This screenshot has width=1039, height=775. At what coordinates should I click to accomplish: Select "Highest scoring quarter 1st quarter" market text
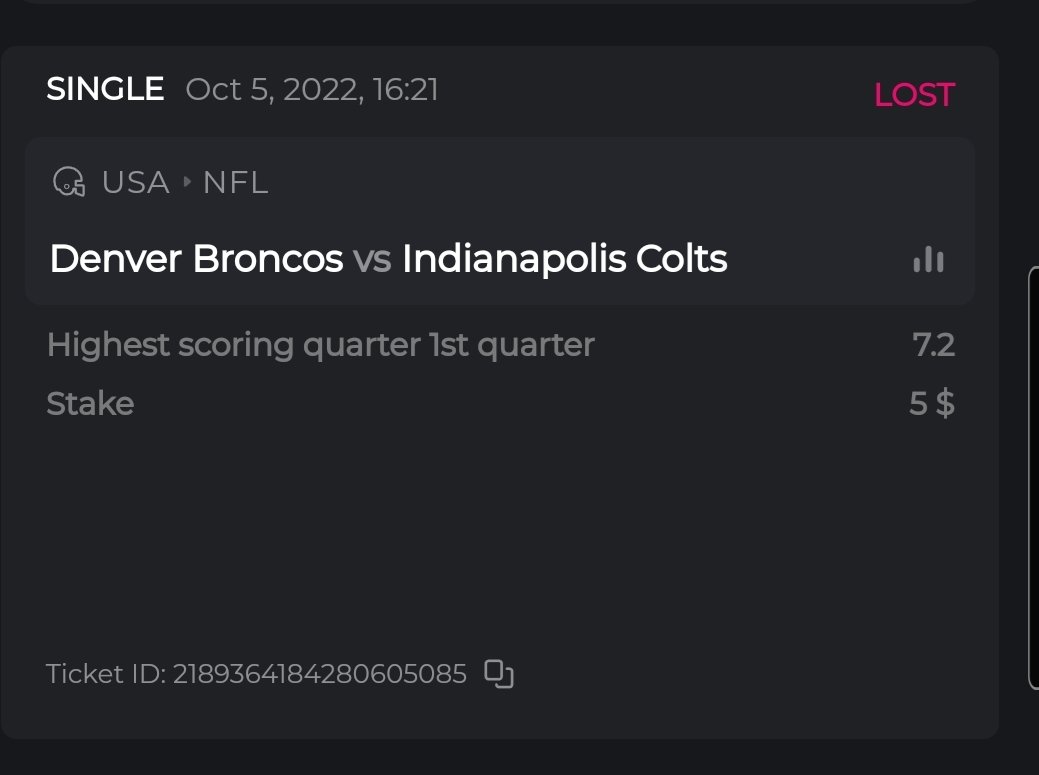click(320, 345)
